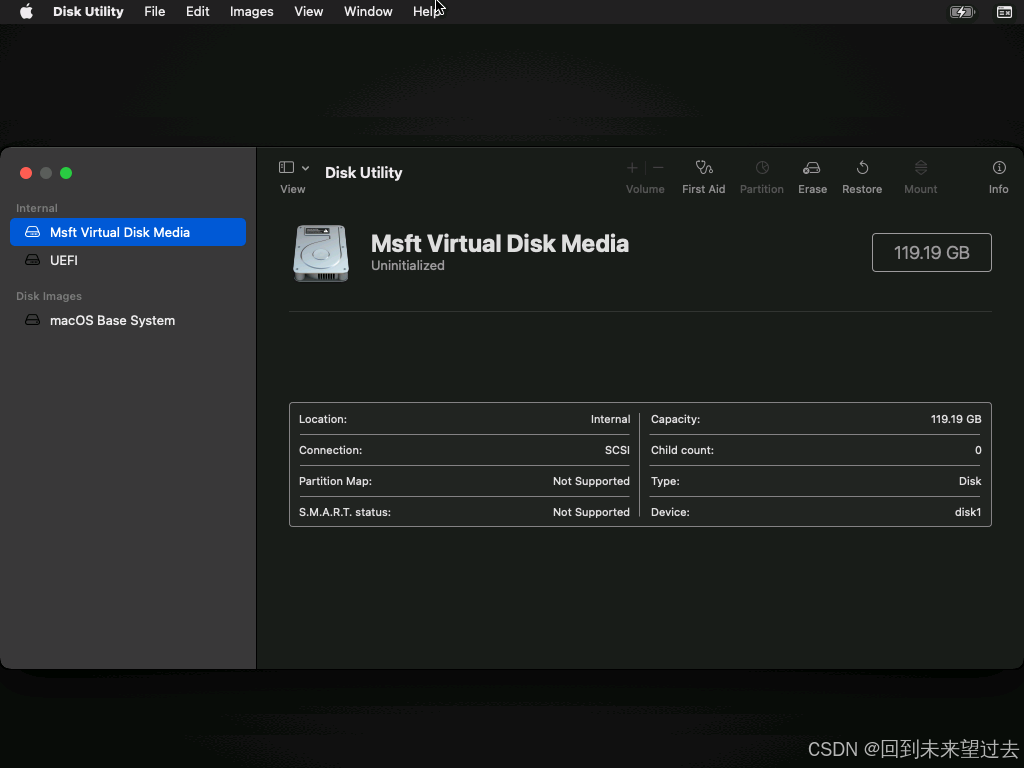Click the Partition Map Not Supported value
The height and width of the screenshot is (768, 1024).
click(591, 481)
